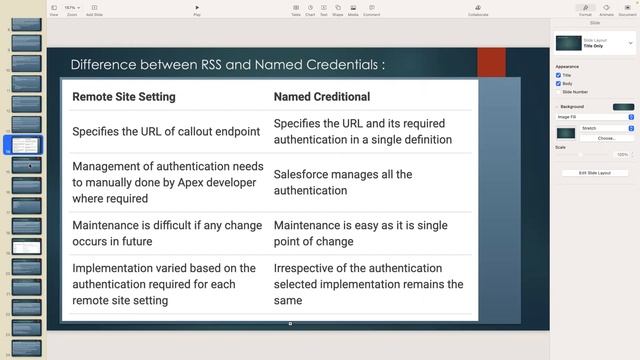Screen dimensions: 640x360
Task: Switch to the Document inspector tab
Action: click(x=627, y=8)
